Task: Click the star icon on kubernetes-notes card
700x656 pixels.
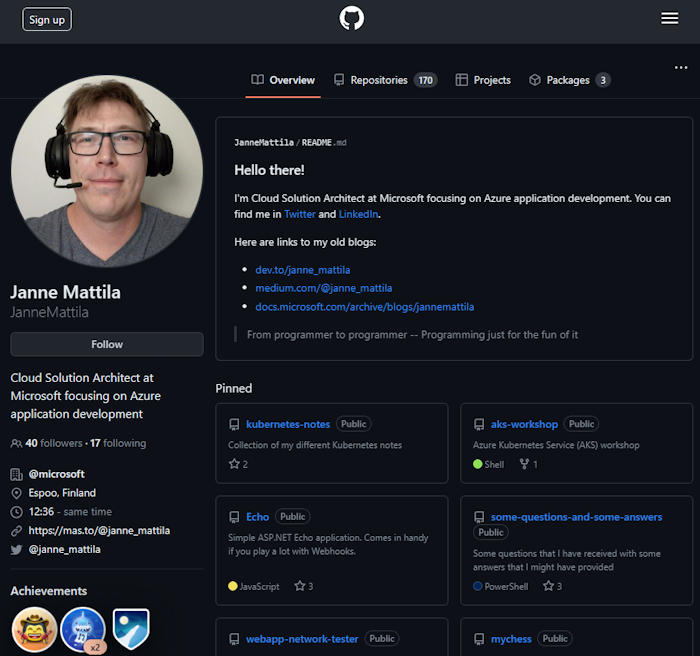Action: 234,464
